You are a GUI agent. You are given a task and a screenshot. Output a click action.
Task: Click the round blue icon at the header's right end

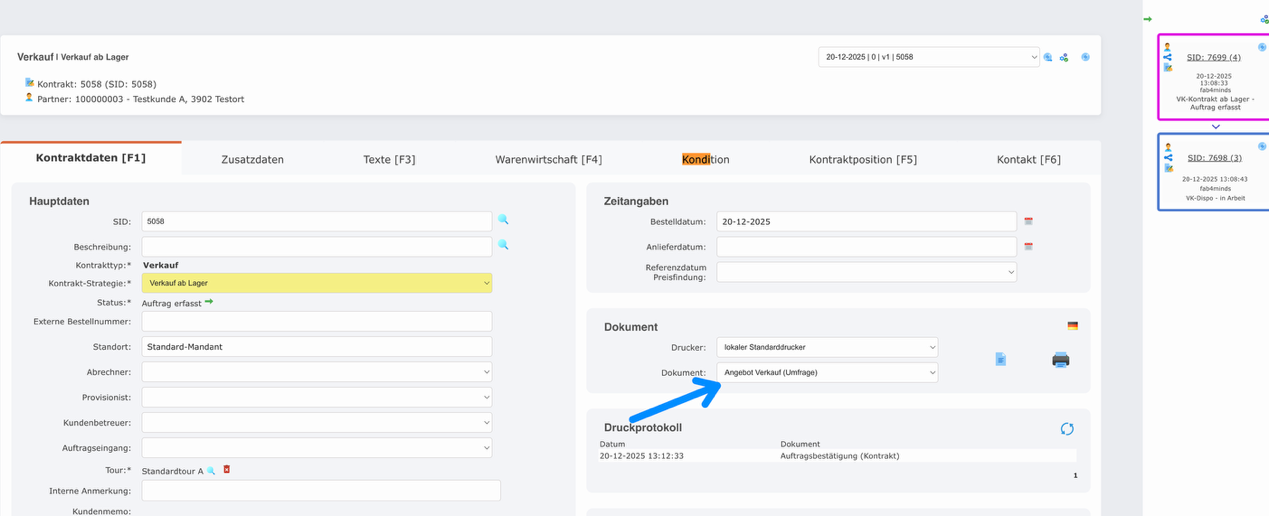(x=1085, y=57)
